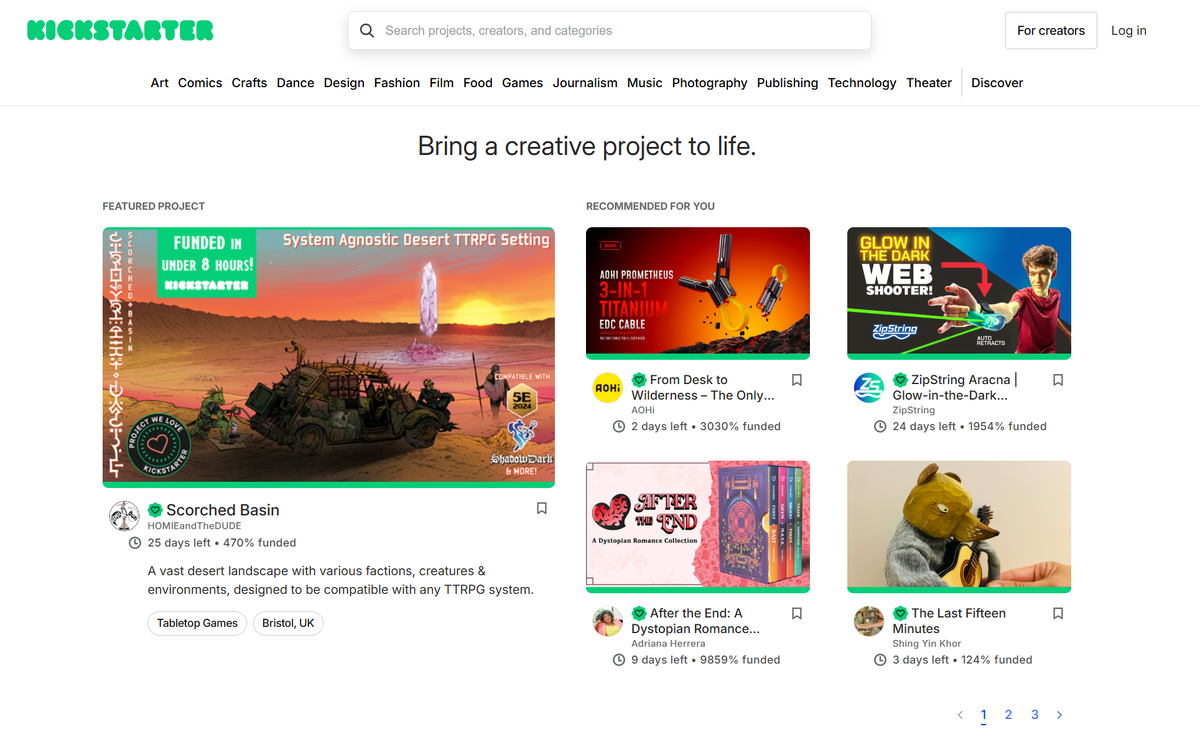Viewport: 1200px width, 742px height.
Task: Open the After the End book collection thumbnail
Action: tap(698, 526)
